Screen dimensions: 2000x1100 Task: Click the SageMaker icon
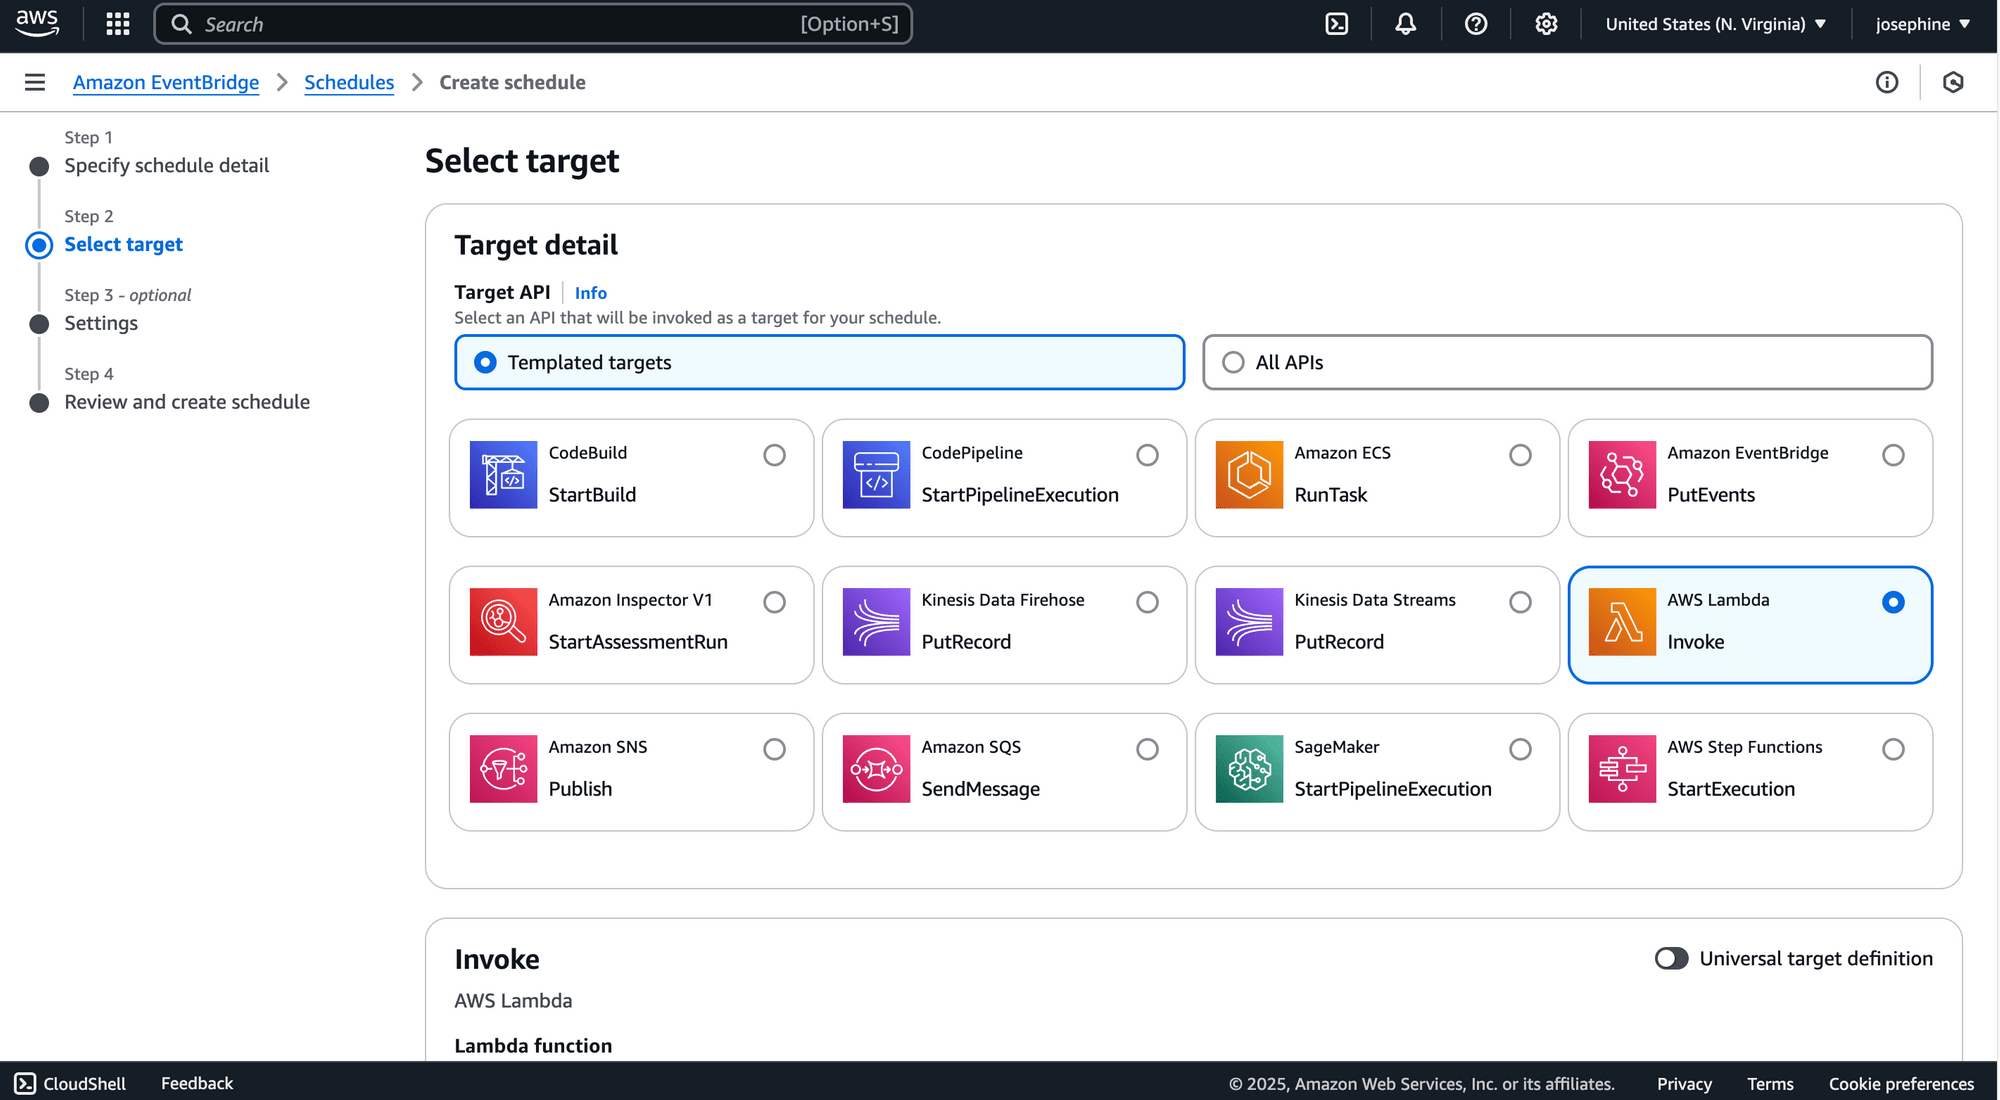[x=1249, y=769]
